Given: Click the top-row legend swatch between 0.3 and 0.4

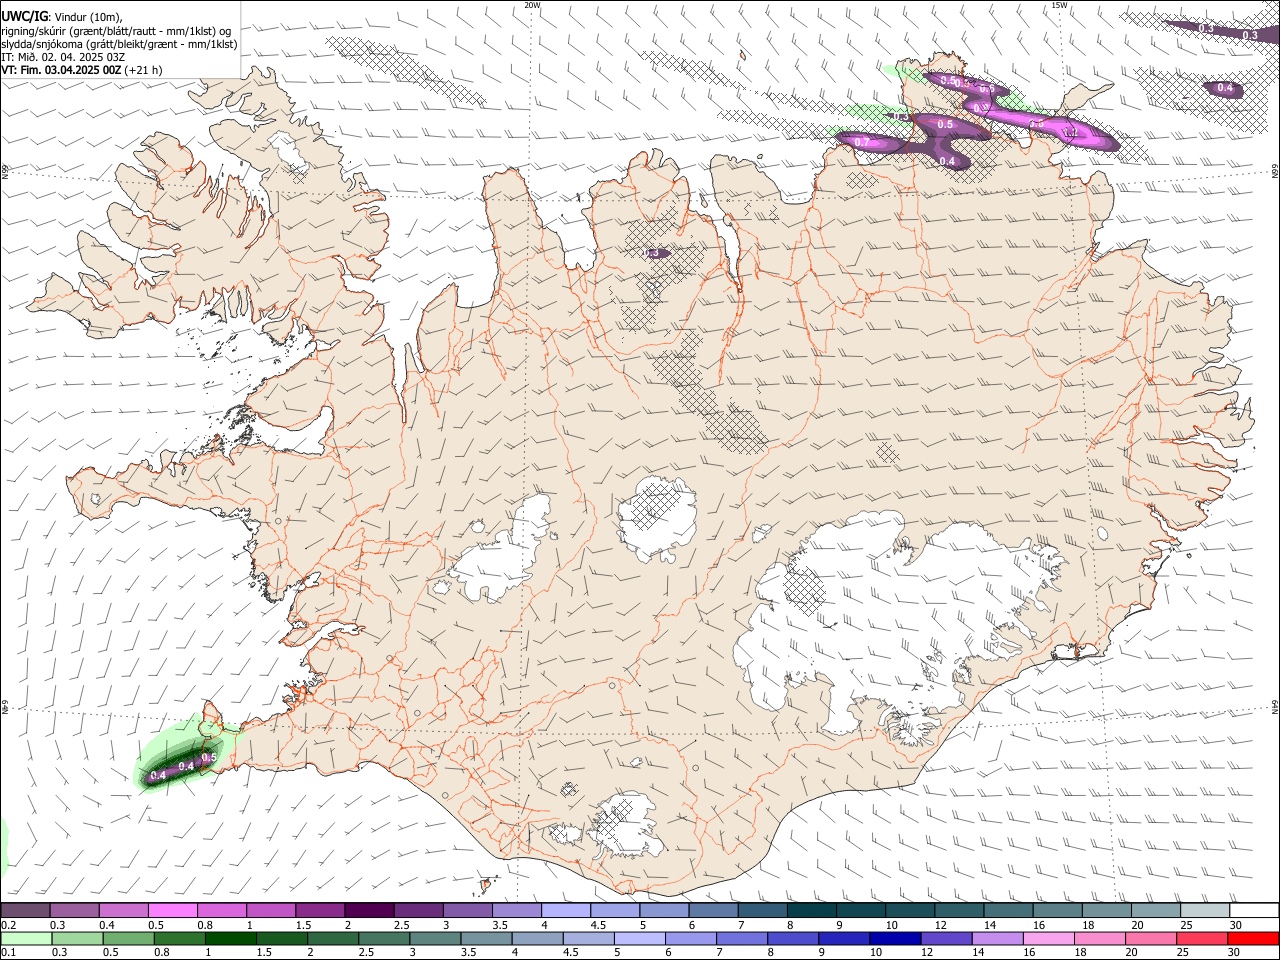Looking at the screenshot, I should (74, 911).
